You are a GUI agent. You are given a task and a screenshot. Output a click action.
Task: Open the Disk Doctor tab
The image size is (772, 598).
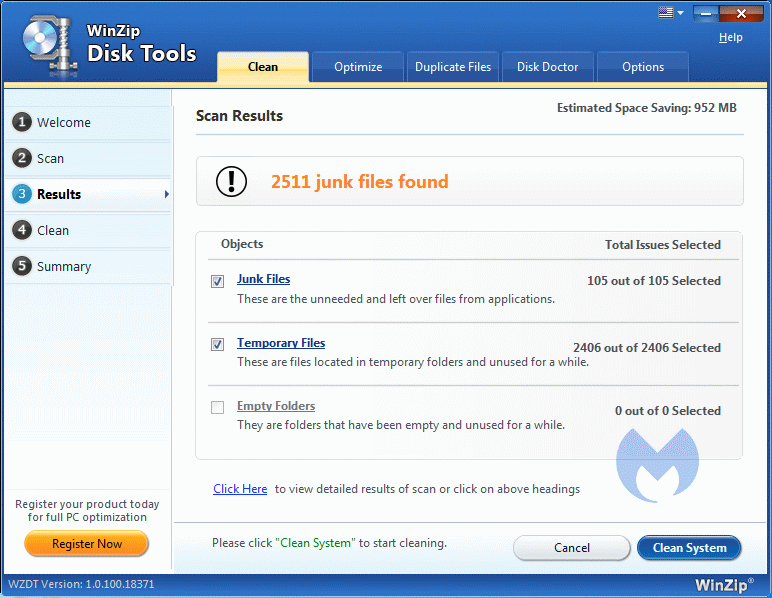(547, 67)
